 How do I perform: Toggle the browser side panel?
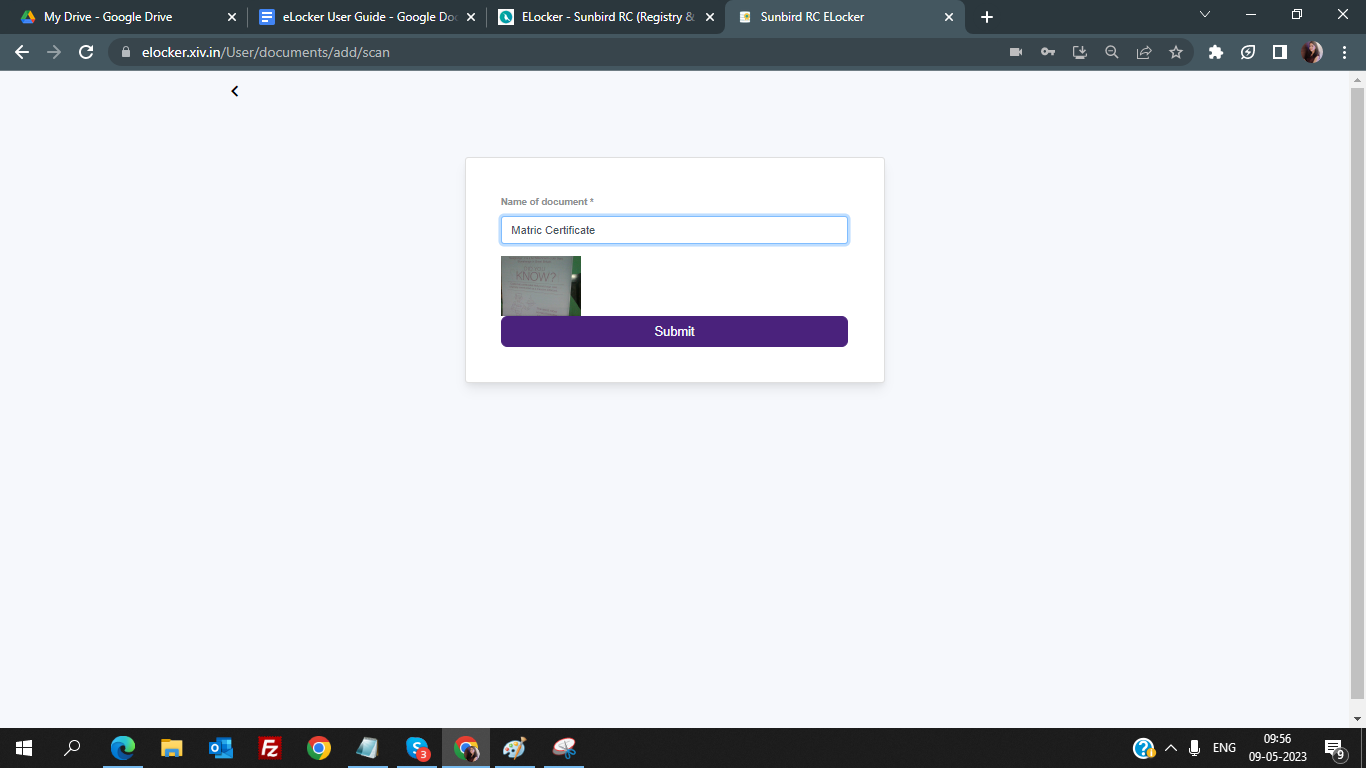(1280, 52)
